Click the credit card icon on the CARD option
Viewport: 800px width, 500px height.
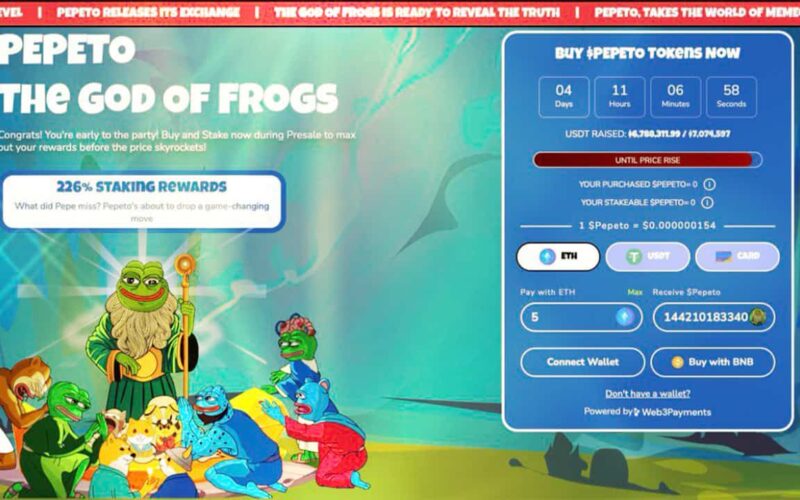click(723, 256)
